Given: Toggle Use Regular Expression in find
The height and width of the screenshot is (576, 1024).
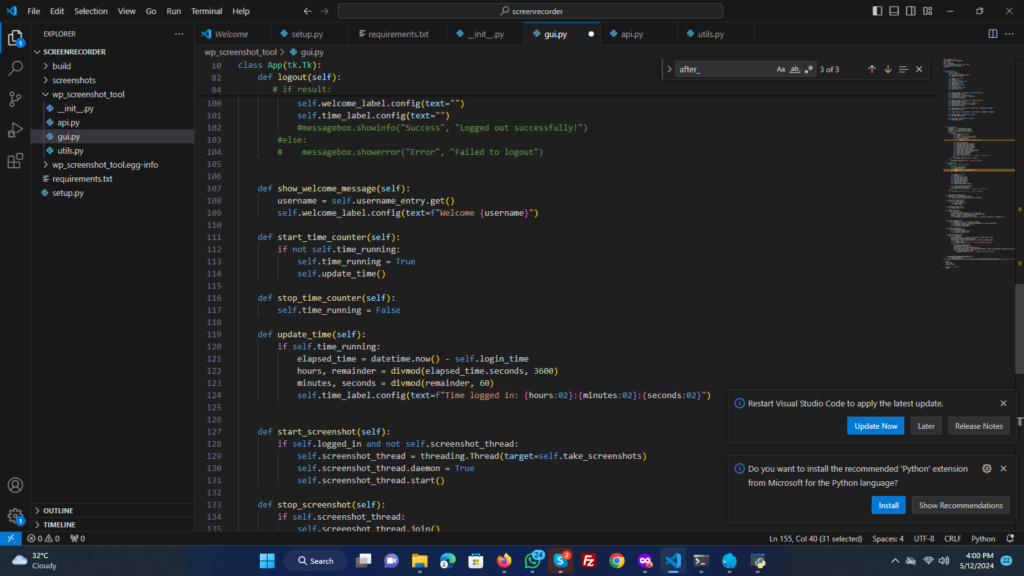Looking at the screenshot, I should 809,69.
